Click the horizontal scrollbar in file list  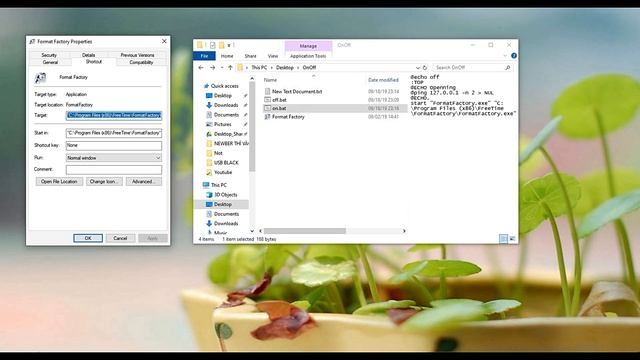305,231
